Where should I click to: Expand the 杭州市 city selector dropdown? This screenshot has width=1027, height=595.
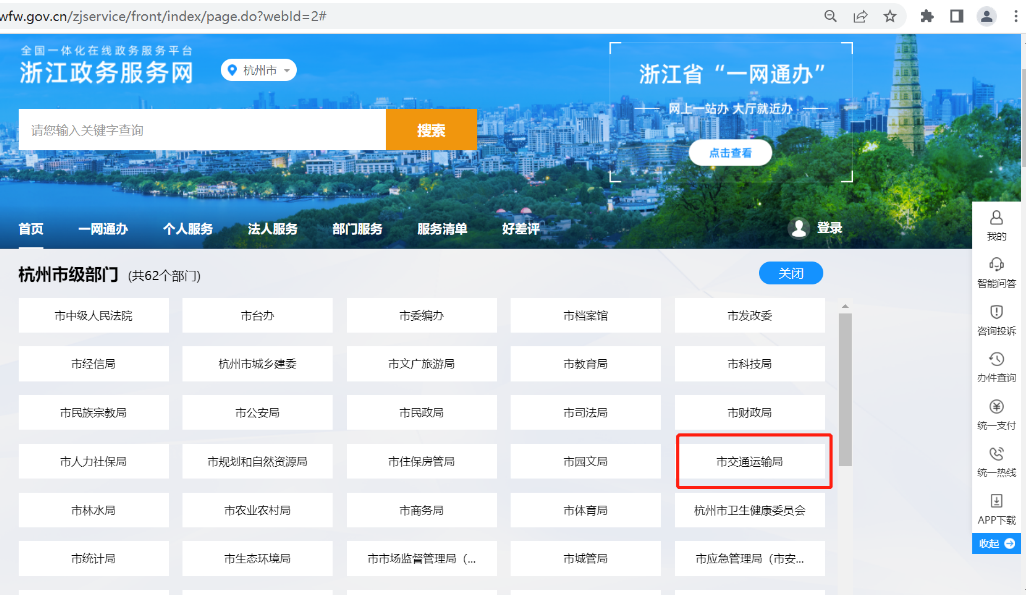(259, 71)
